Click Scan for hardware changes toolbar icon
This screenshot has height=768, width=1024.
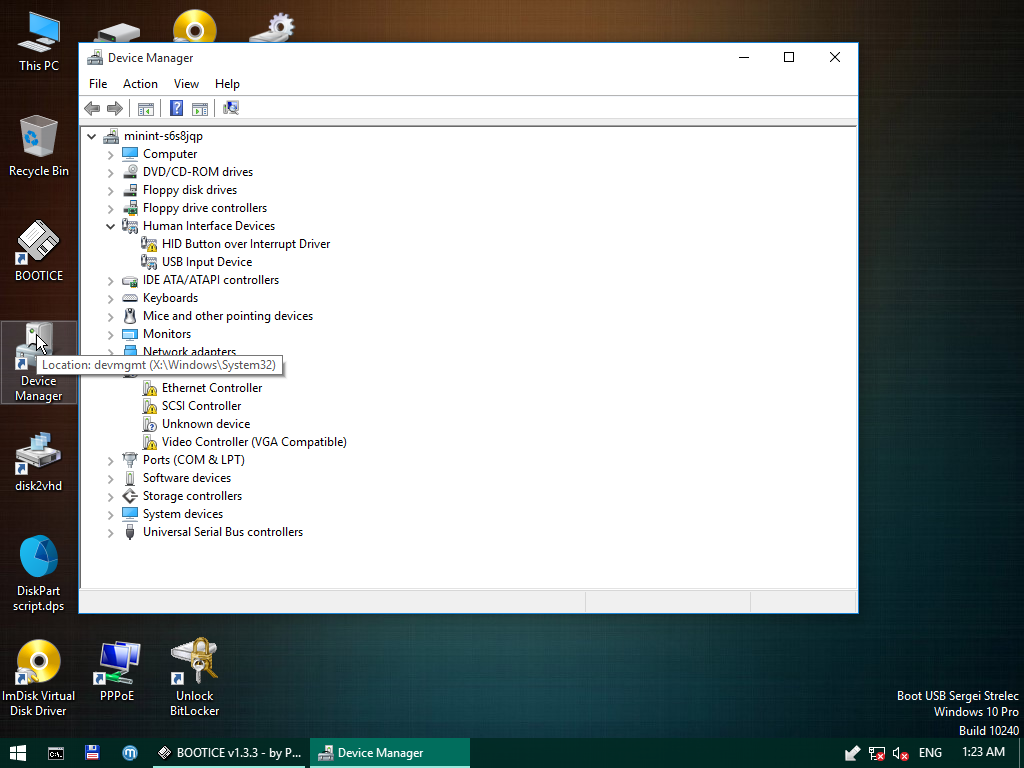(x=231, y=108)
